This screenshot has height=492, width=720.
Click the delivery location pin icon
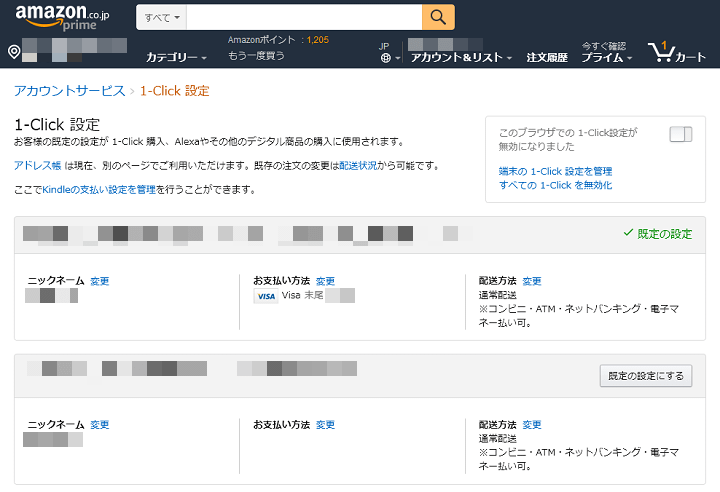(x=14, y=51)
